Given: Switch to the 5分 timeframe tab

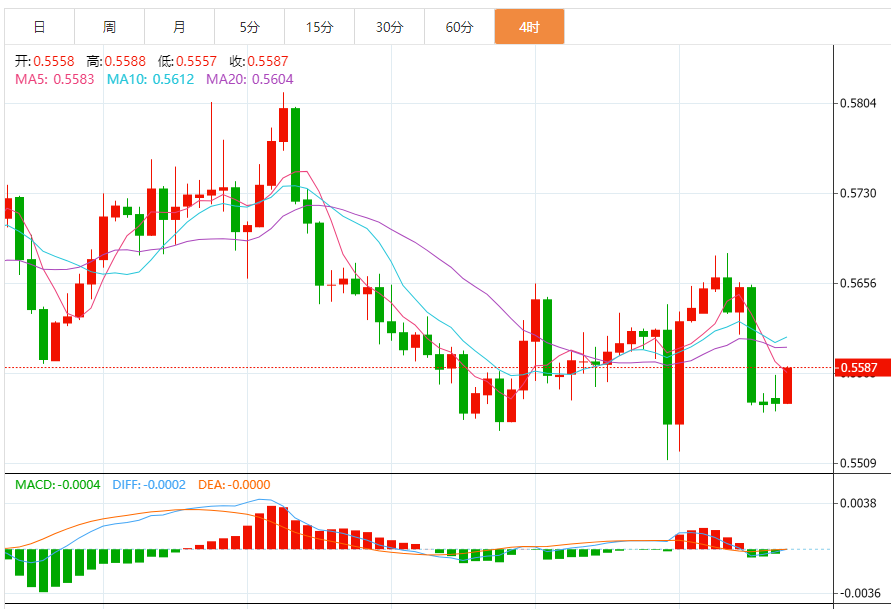Looking at the screenshot, I should (x=249, y=27).
